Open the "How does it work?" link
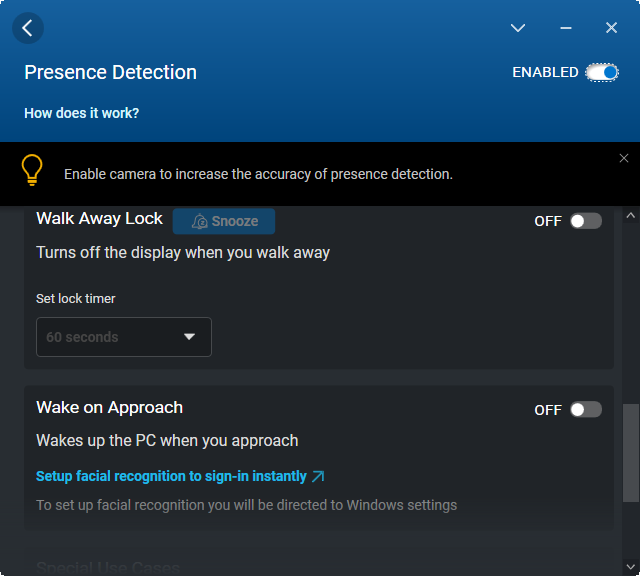The height and width of the screenshot is (576, 640). pyautogui.click(x=82, y=113)
